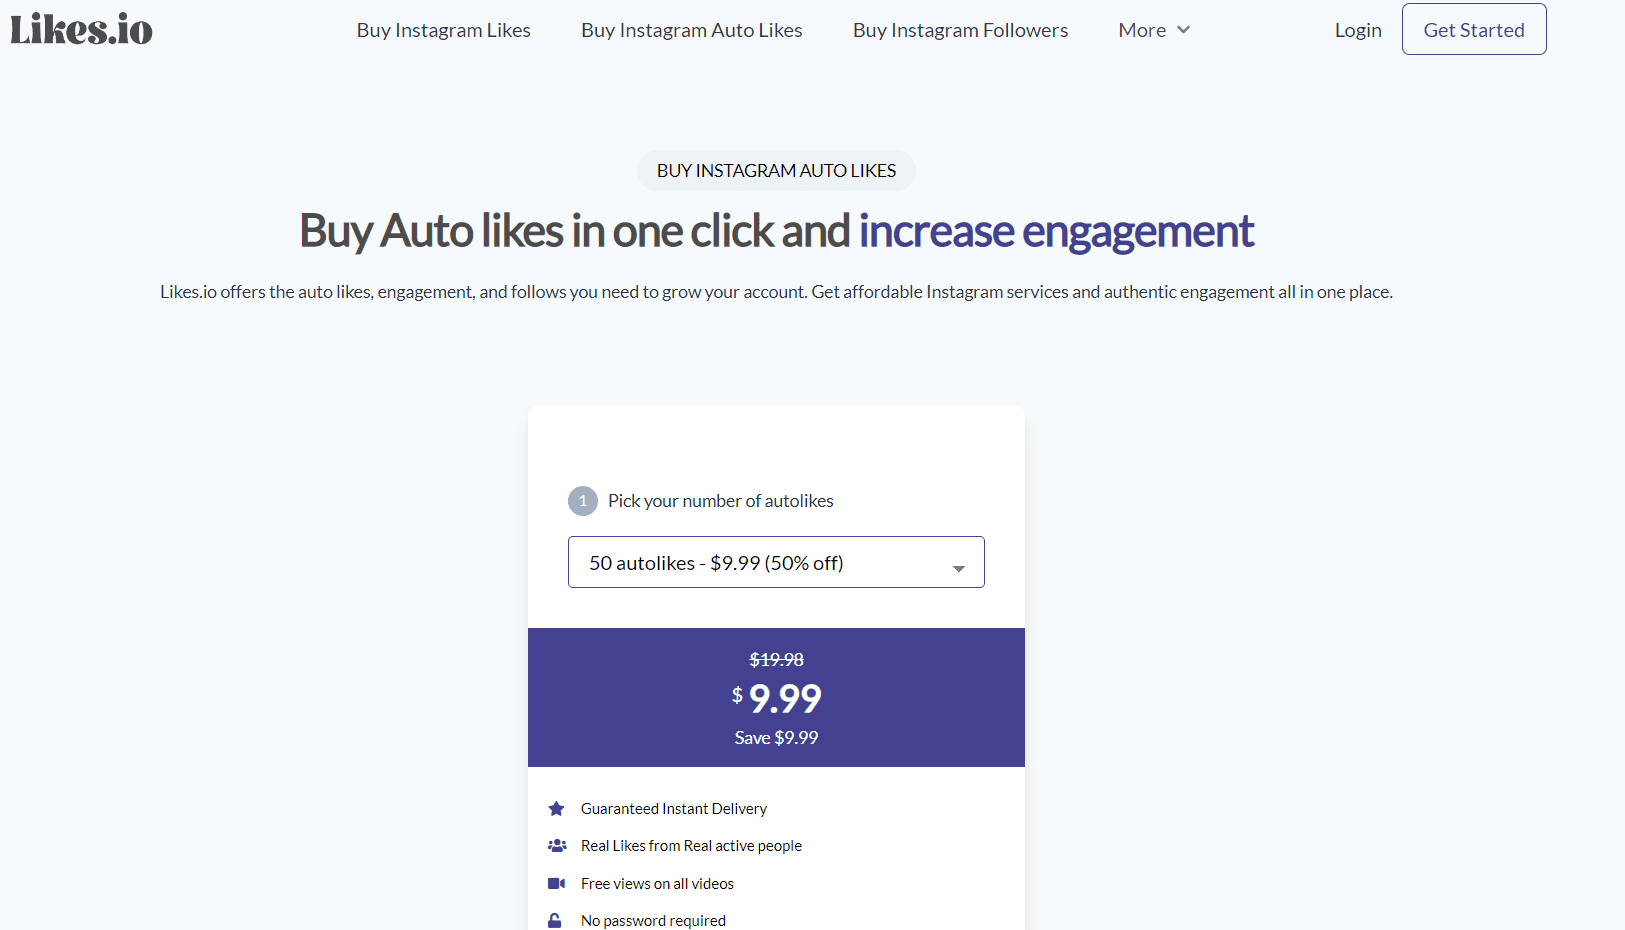The width and height of the screenshot is (1625, 930).
Task: Click the BUY INSTAGRAM AUTO LIKES pill
Action: [776, 170]
